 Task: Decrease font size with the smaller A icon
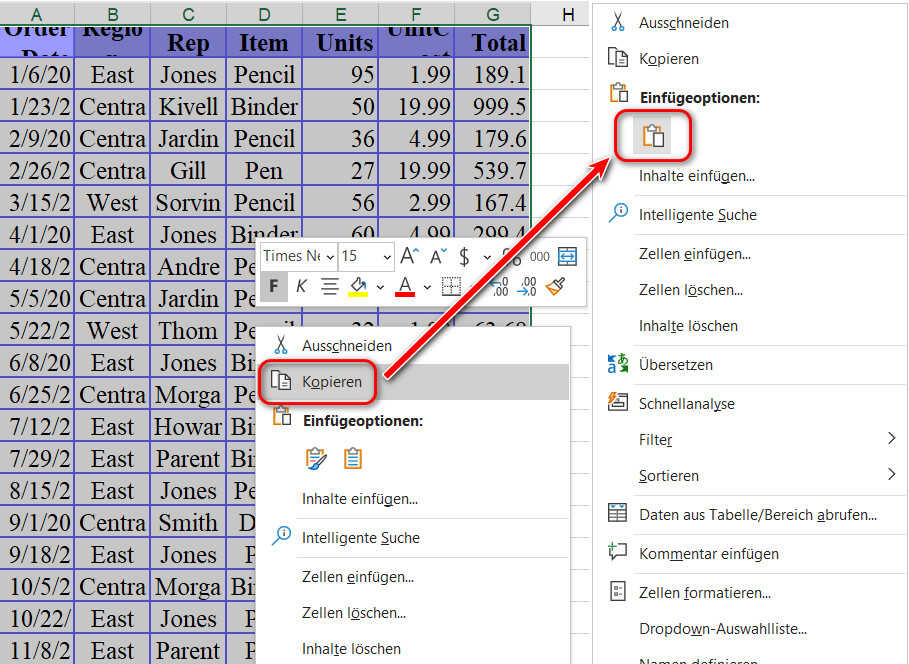pyautogui.click(x=437, y=256)
